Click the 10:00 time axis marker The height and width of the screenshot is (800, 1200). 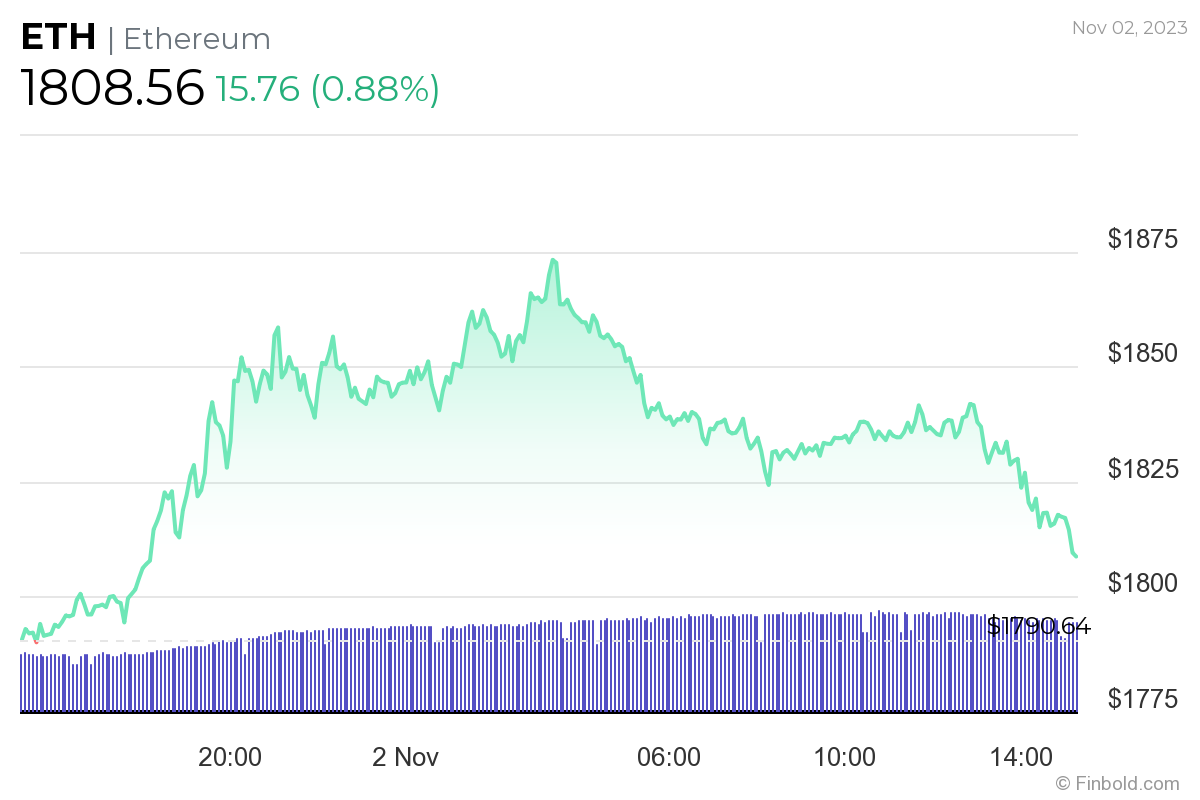pyautogui.click(x=845, y=757)
